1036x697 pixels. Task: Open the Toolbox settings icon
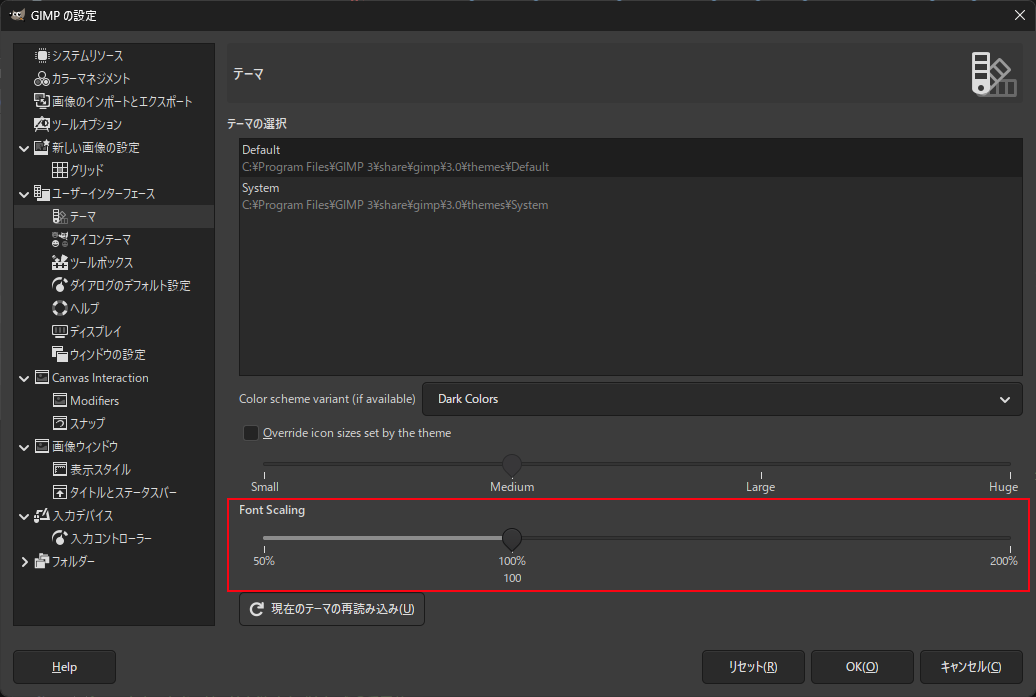(x=60, y=263)
